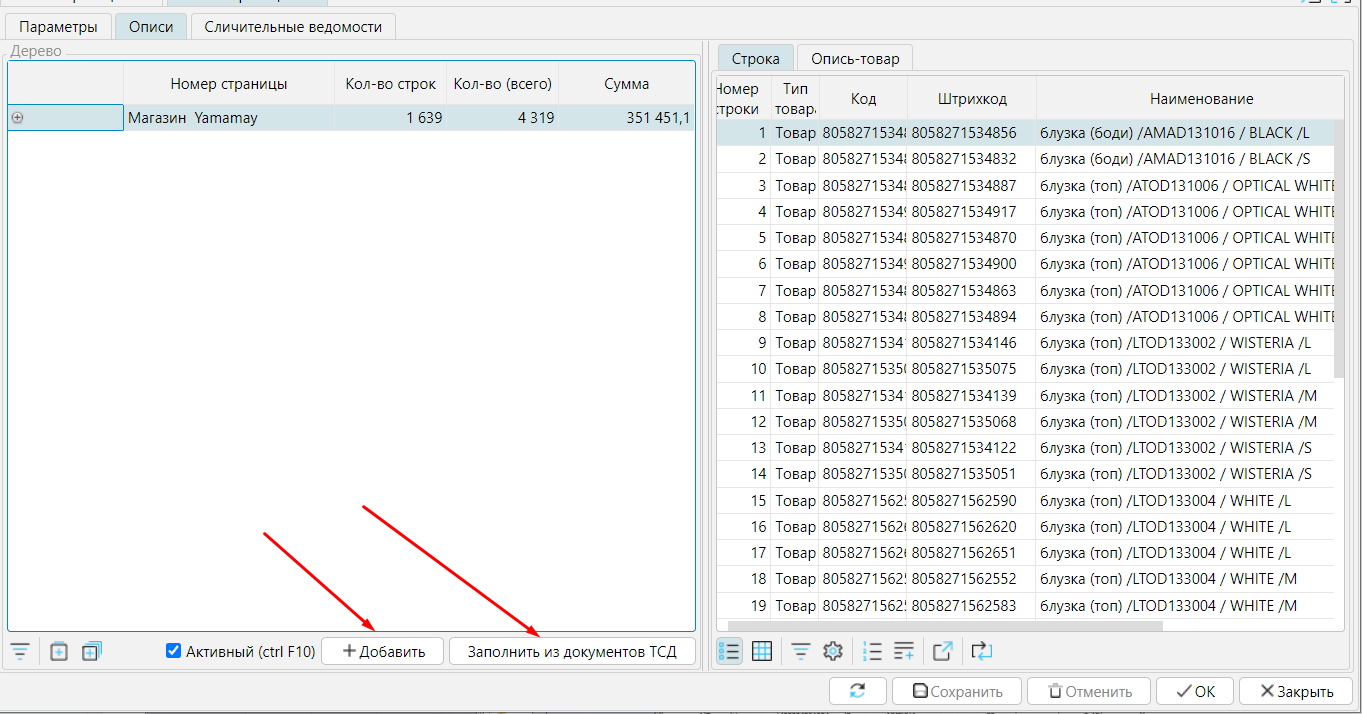
Task: Click the refresh arrows button
Action: tap(857, 691)
